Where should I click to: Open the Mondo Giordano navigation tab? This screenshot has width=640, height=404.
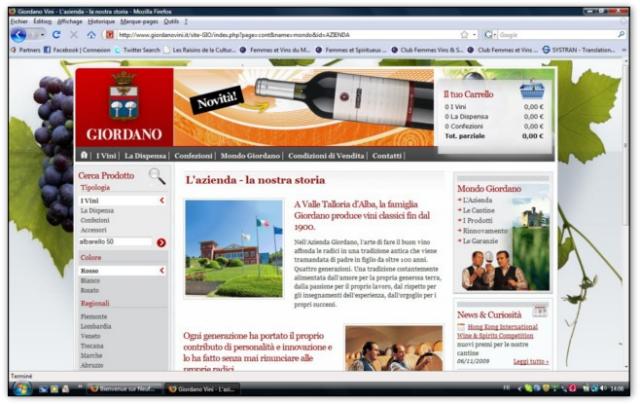click(x=250, y=155)
